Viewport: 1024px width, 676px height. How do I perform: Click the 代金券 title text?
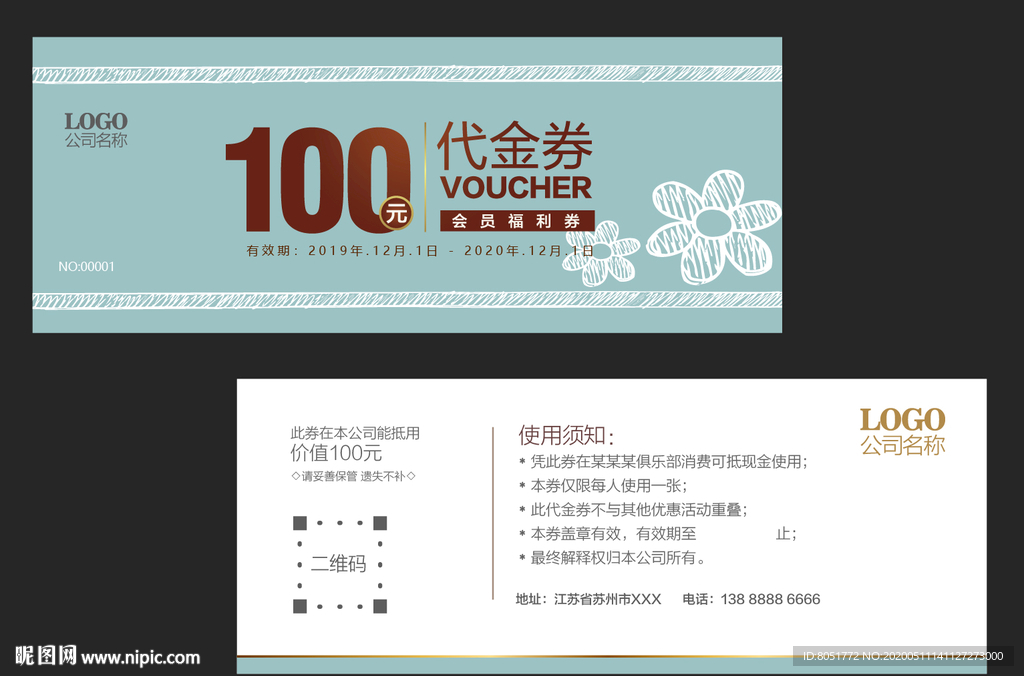click(515, 146)
